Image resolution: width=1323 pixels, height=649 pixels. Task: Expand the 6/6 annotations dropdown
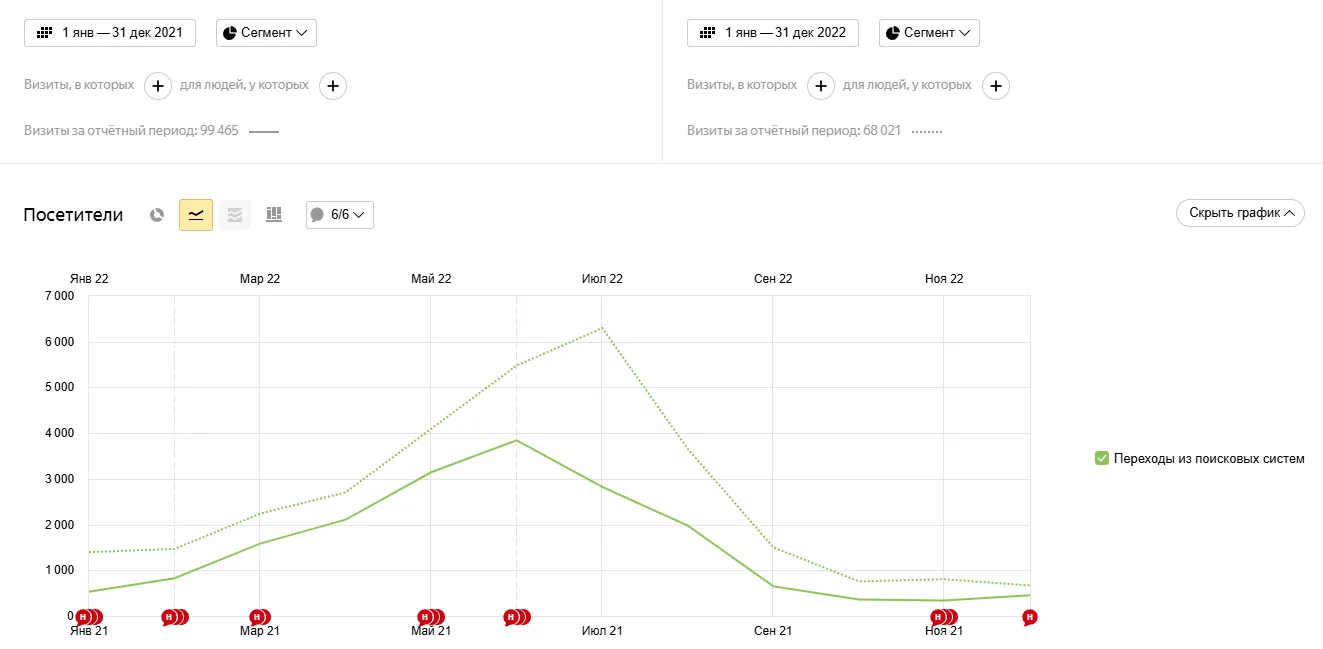tap(340, 215)
